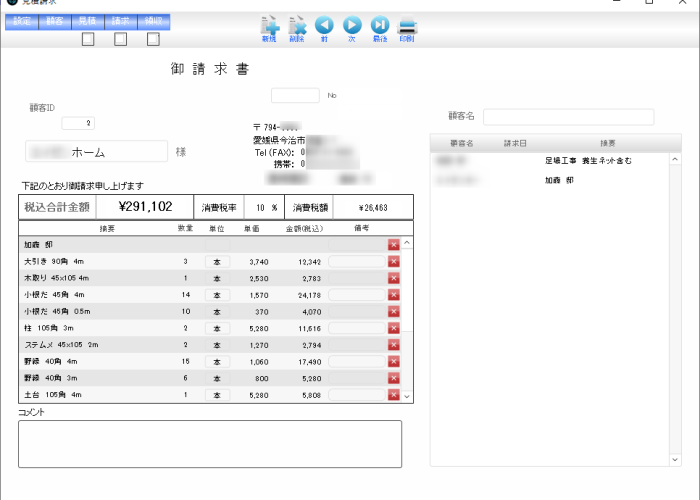Go to previous record (前)
700x500 pixels.
[x=324, y=29]
